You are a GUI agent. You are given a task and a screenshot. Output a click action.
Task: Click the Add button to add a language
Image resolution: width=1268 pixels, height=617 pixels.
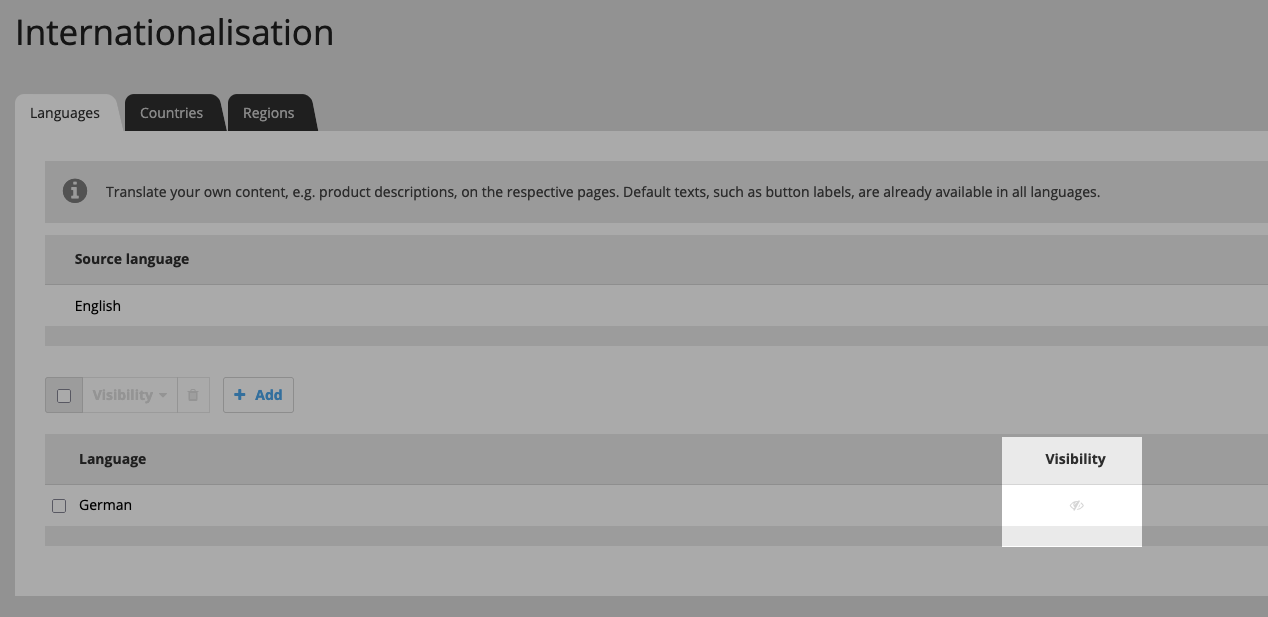click(x=258, y=395)
